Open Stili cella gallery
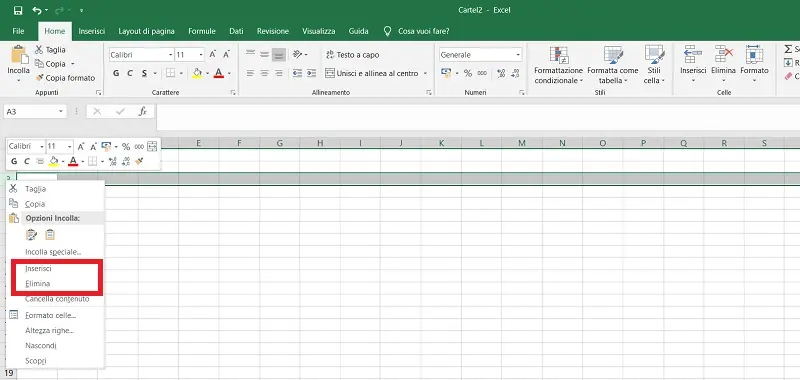 coord(654,65)
